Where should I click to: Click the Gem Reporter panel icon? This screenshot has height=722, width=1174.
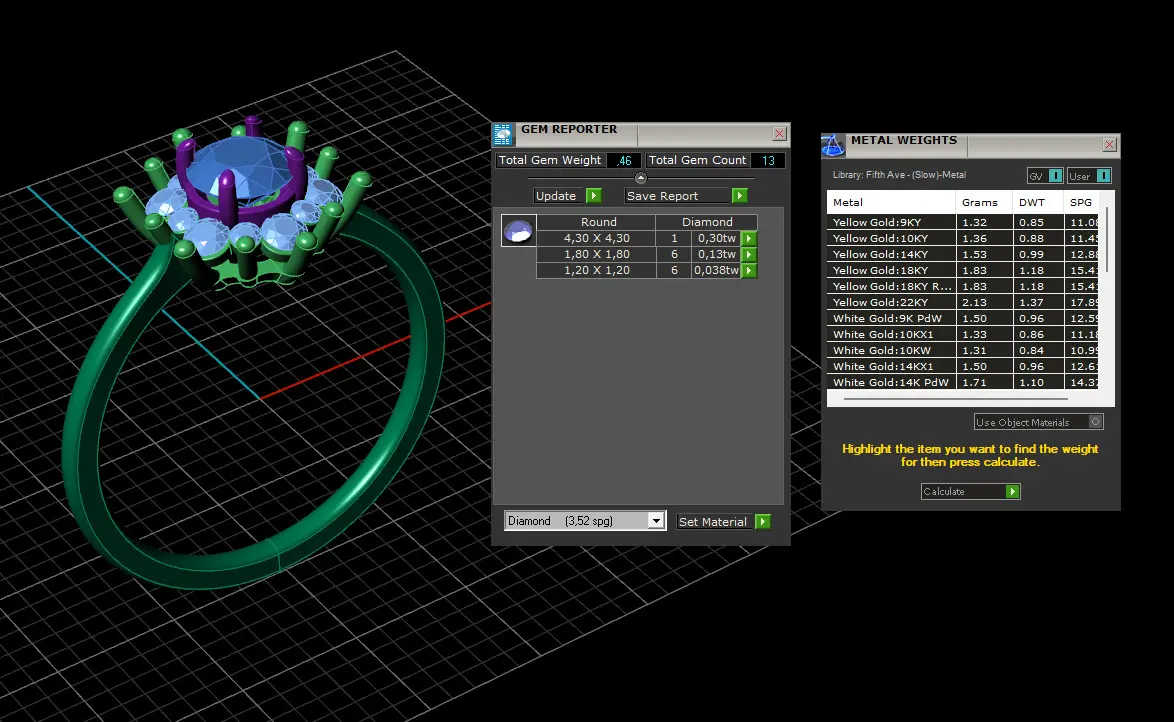pos(502,135)
